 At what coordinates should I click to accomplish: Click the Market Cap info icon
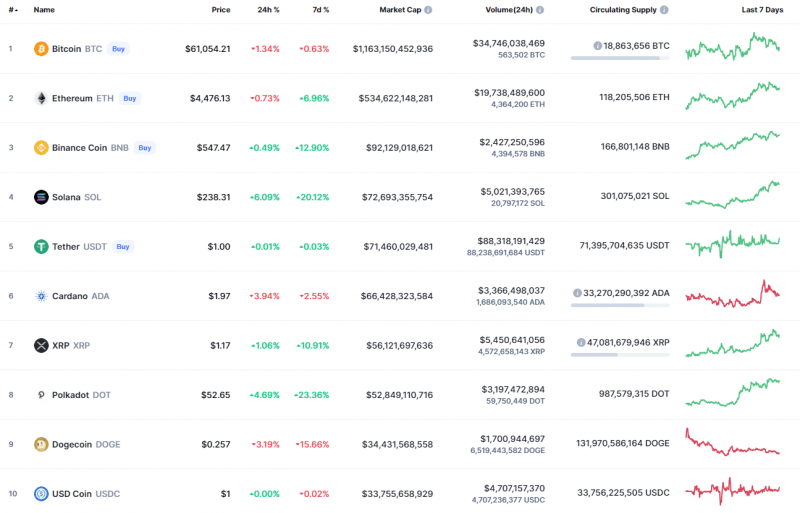pos(428,9)
